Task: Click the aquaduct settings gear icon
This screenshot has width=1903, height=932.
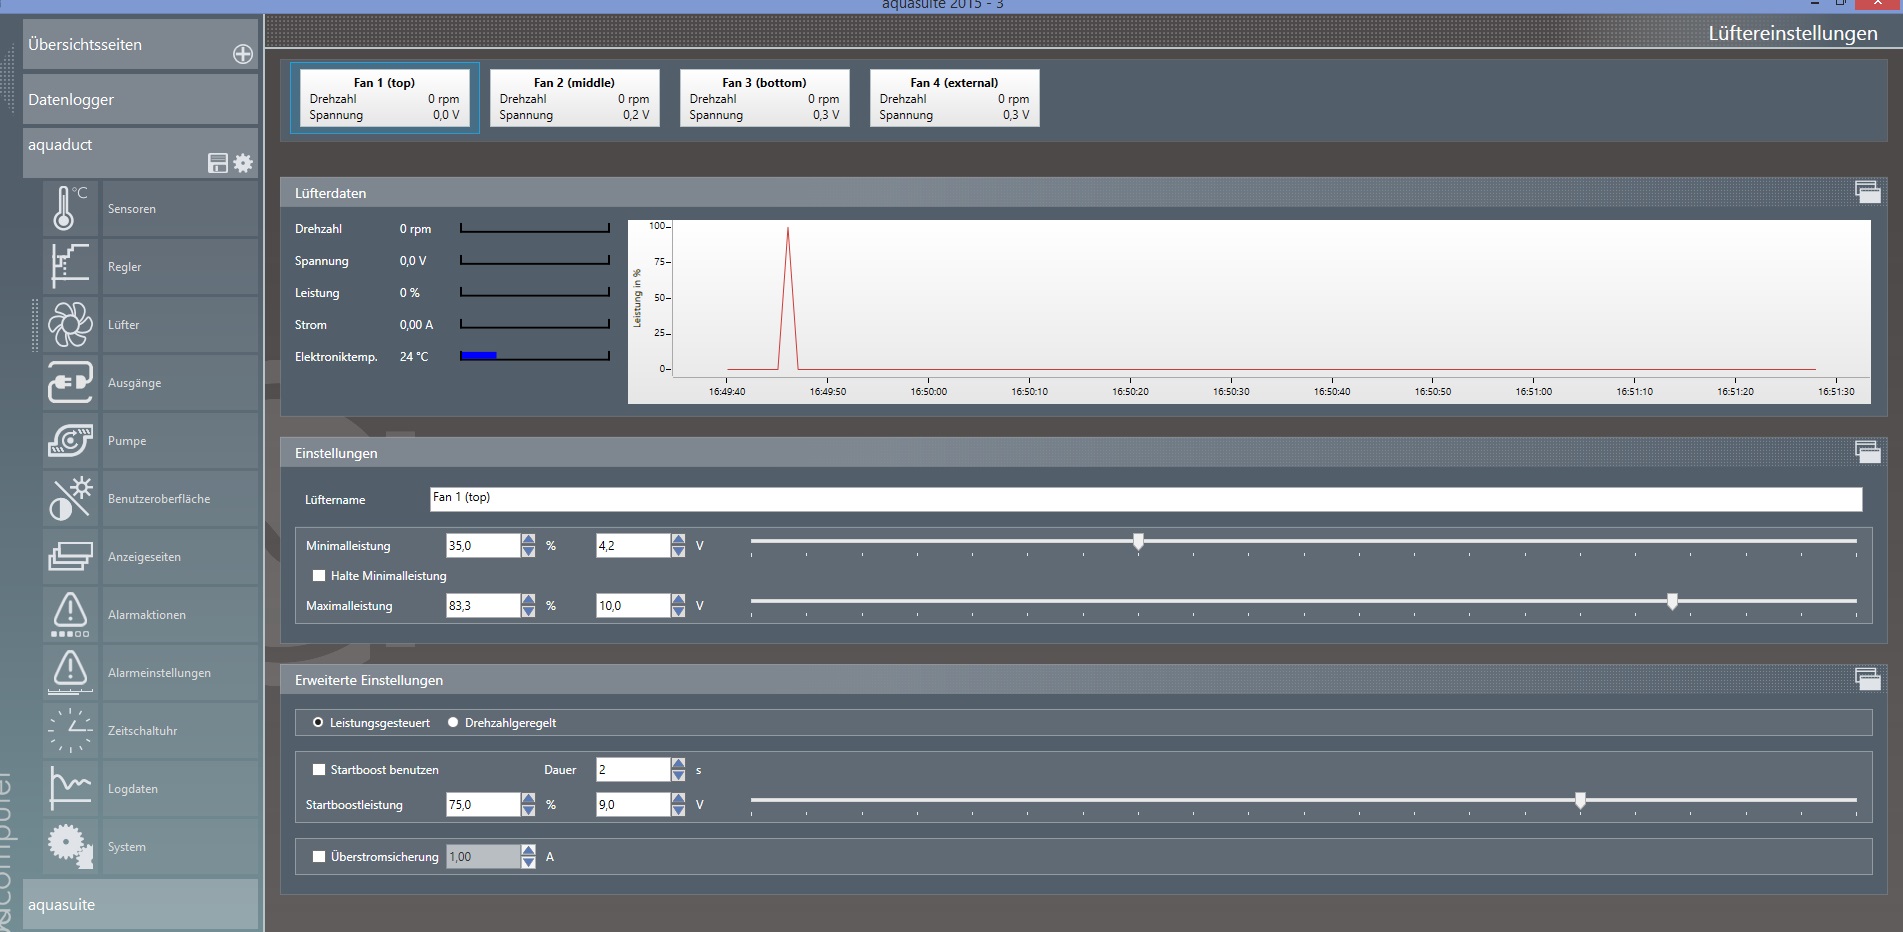Action: [x=243, y=163]
